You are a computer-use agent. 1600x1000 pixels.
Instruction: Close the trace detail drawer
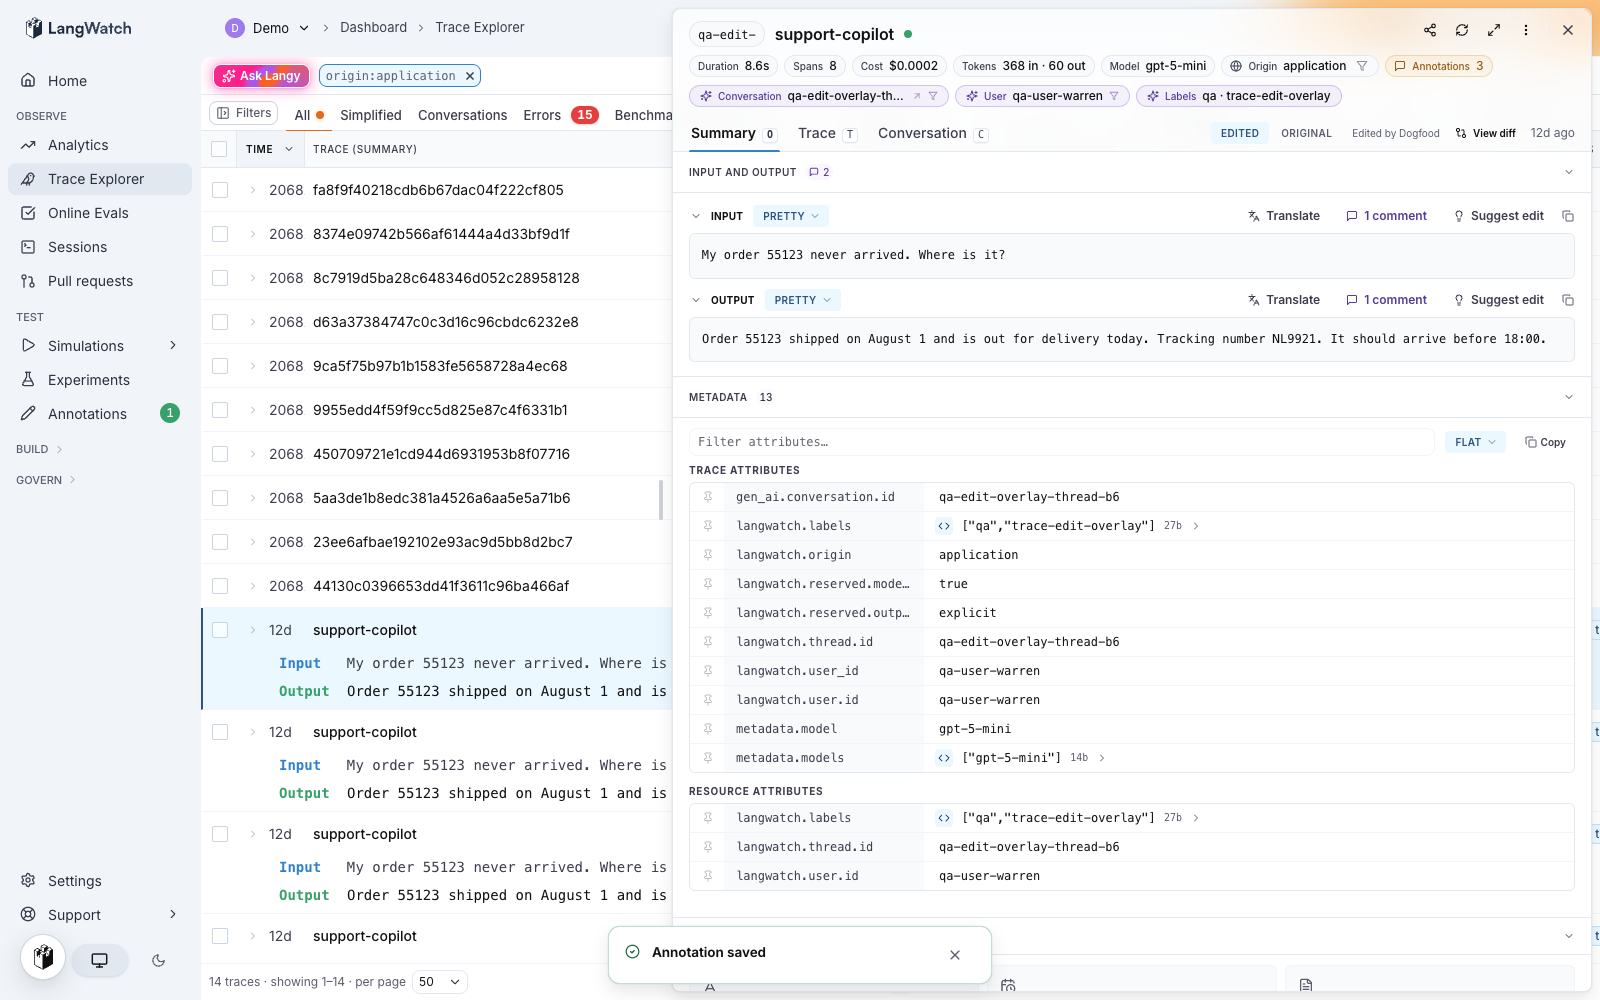coord(1568,30)
